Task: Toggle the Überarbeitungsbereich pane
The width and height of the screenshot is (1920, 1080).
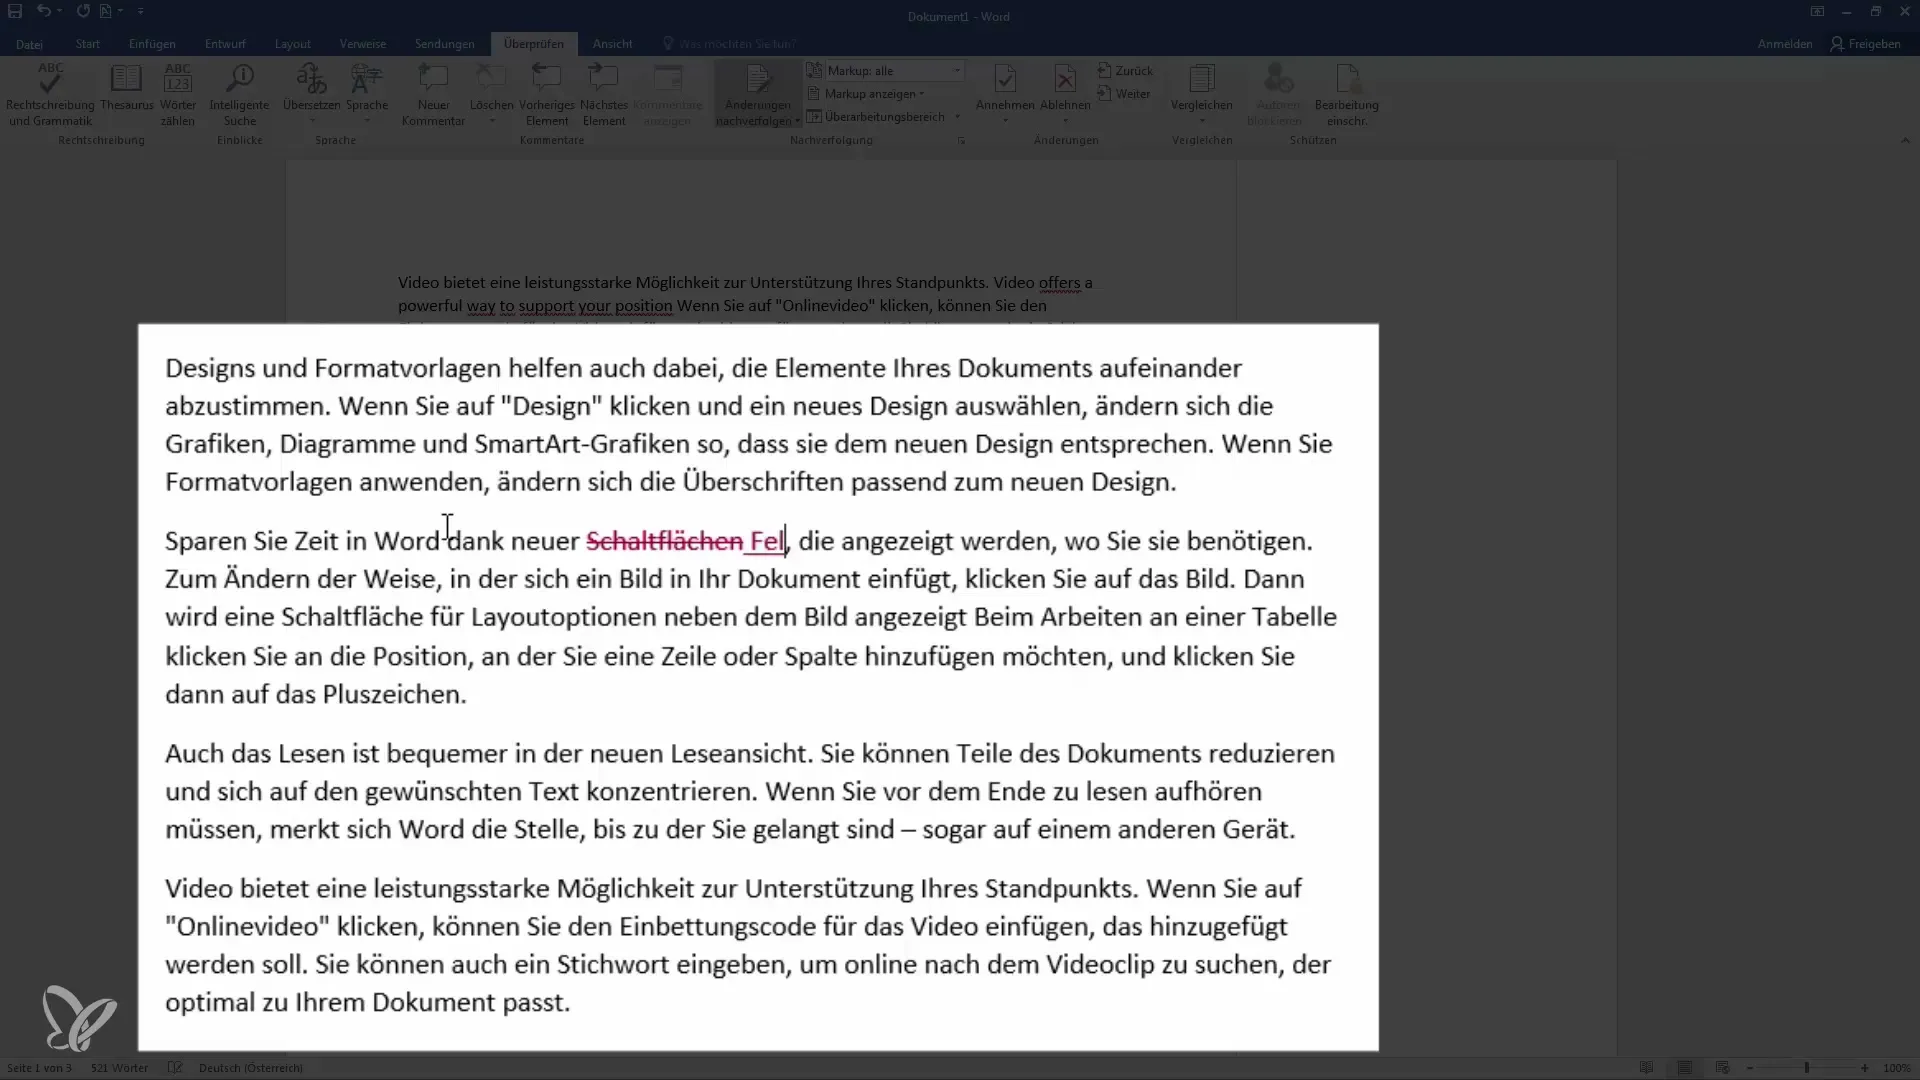Action: coord(876,117)
